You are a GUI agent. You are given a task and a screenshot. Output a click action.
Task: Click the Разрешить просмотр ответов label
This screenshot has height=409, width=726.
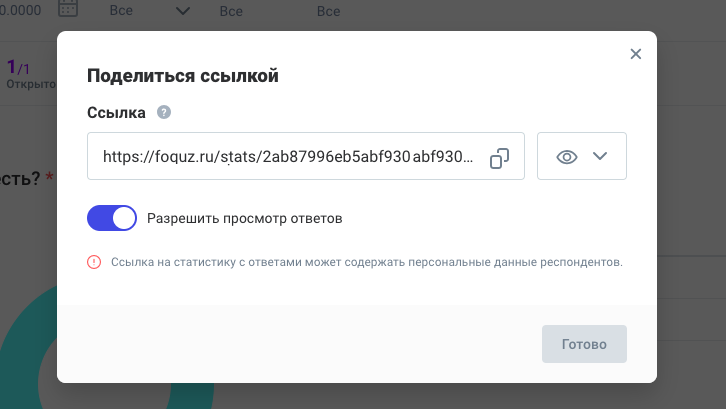coord(244,218)
